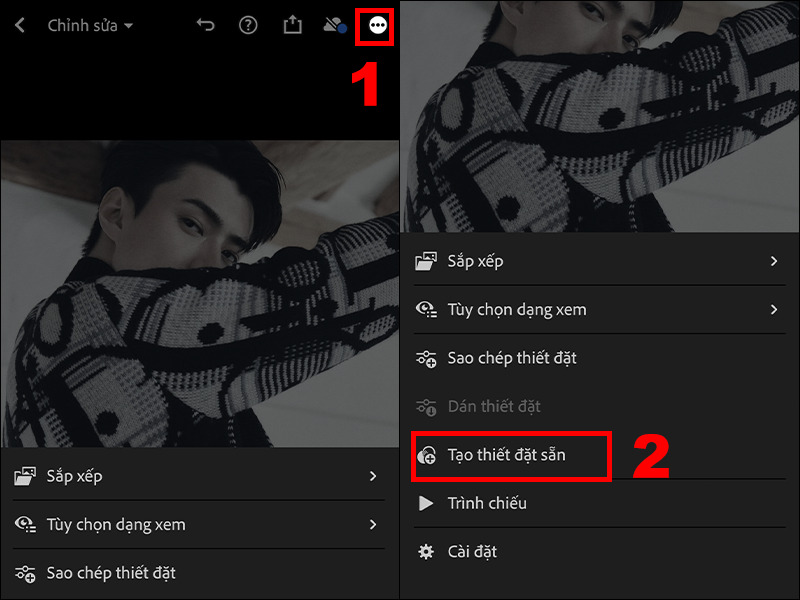Expand the Sắp xếp submenu chevron
800x600 pixels.
[775, 261]
